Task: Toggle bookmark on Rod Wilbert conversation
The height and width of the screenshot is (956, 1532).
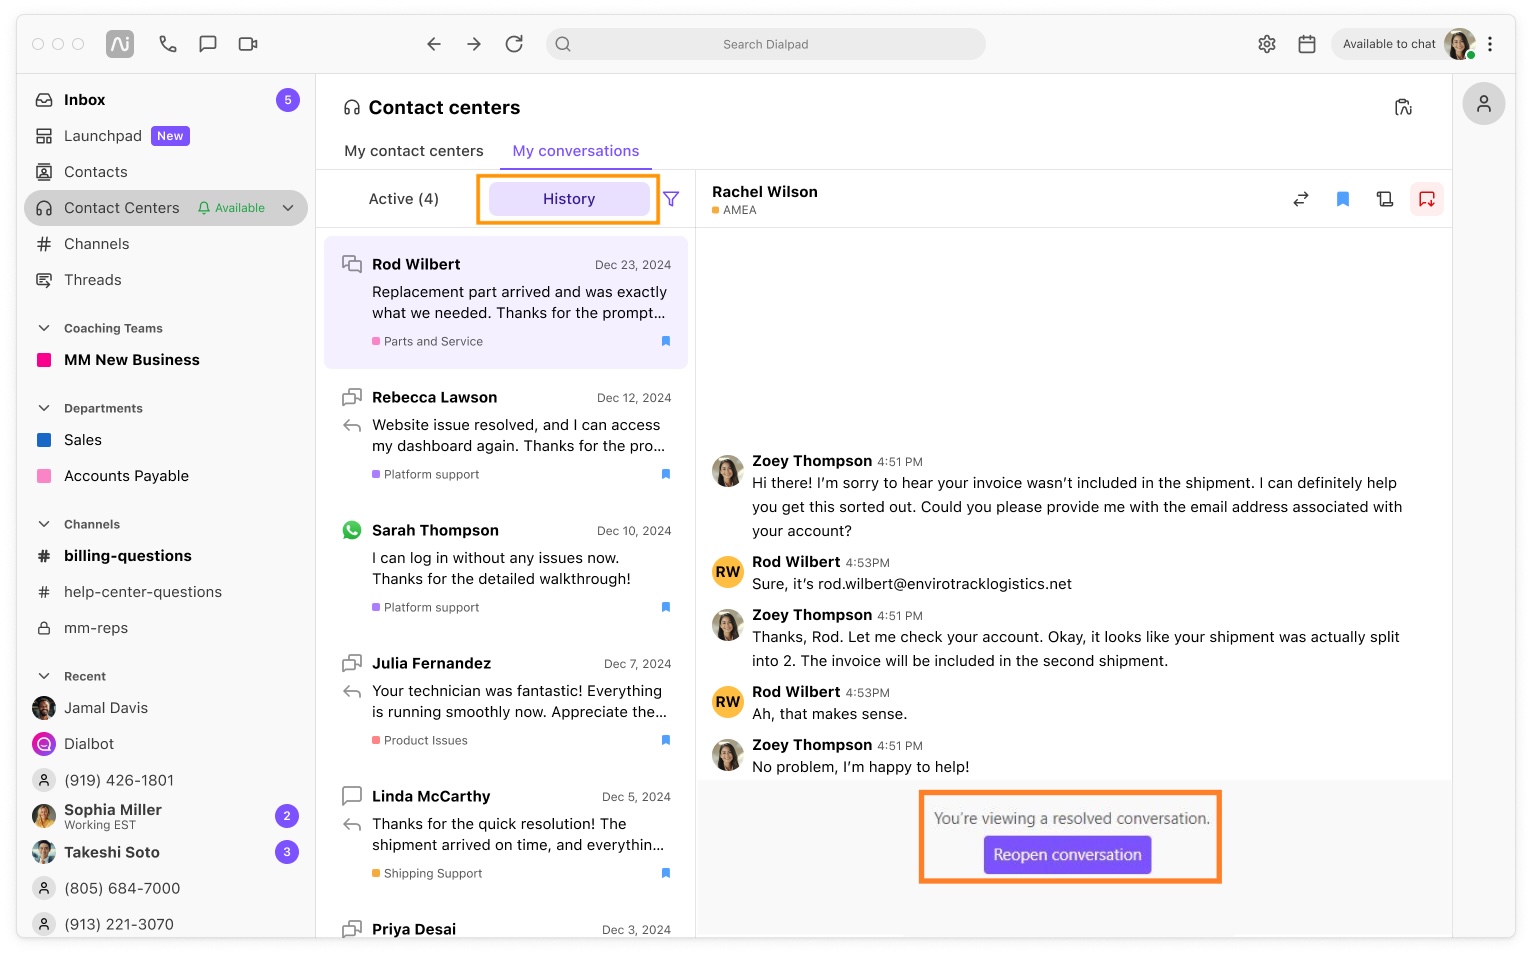Action: pyautogui.click(x=666, y=341)
